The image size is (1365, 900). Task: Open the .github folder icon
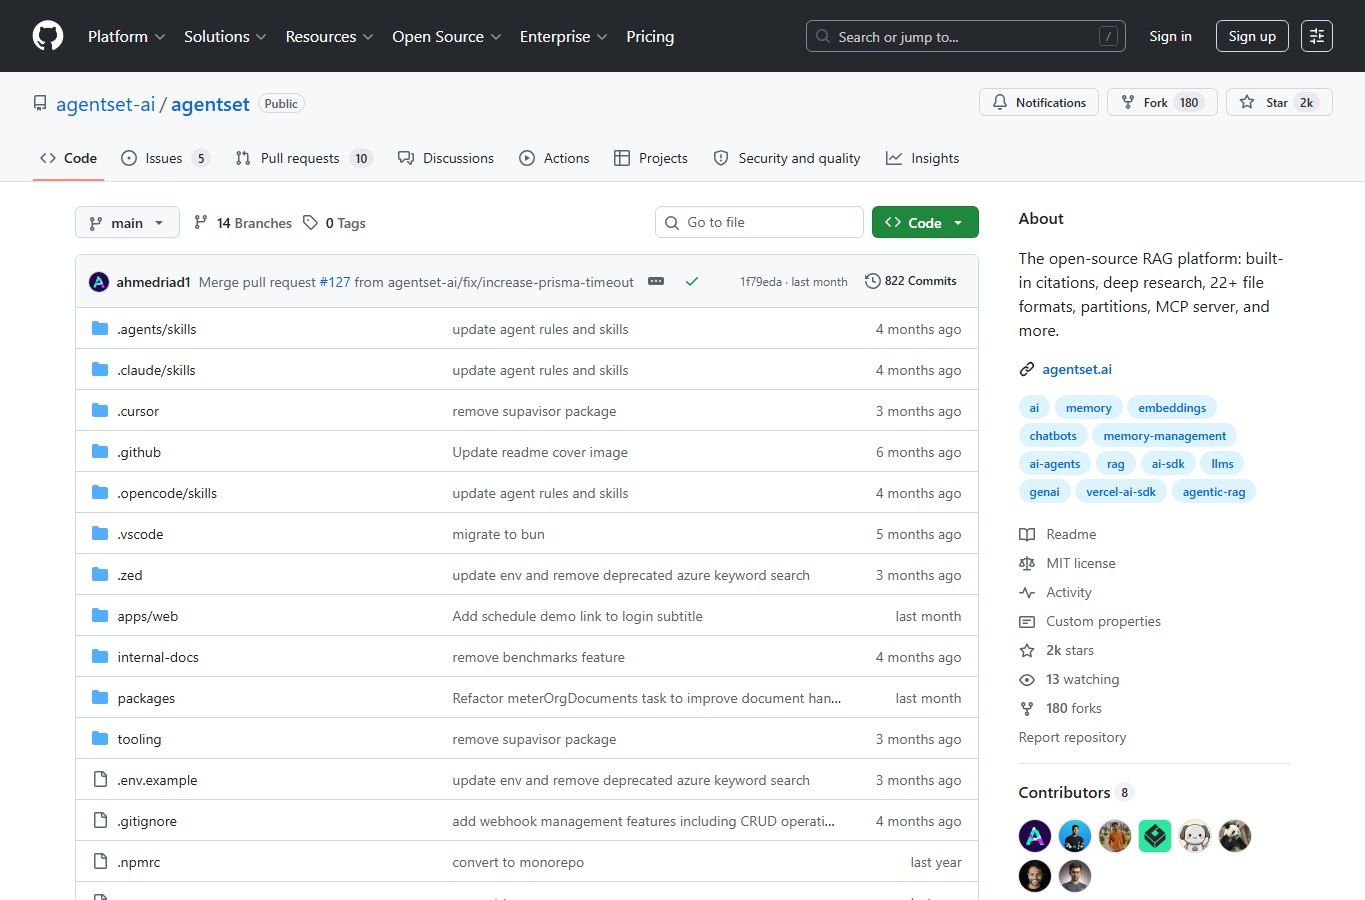pos(100,451)
